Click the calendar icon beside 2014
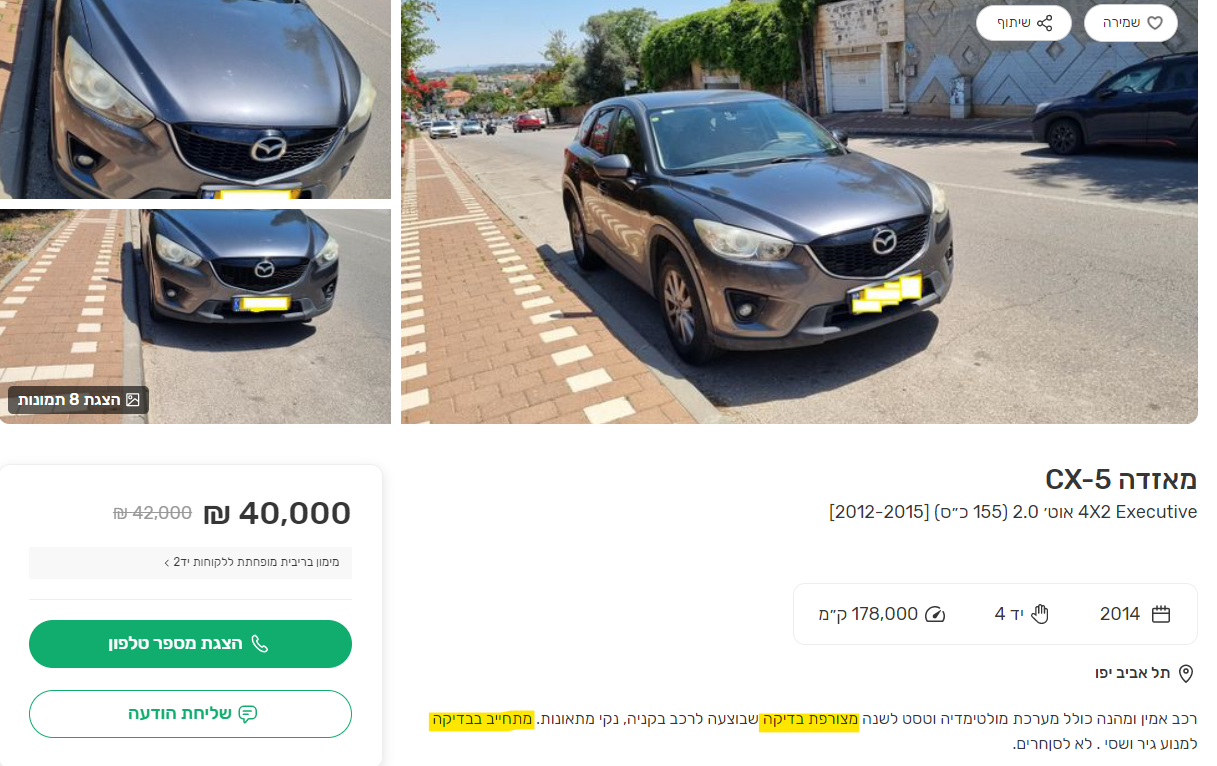The width and height of the screenshot is (1217, 766). [1161, 614]
